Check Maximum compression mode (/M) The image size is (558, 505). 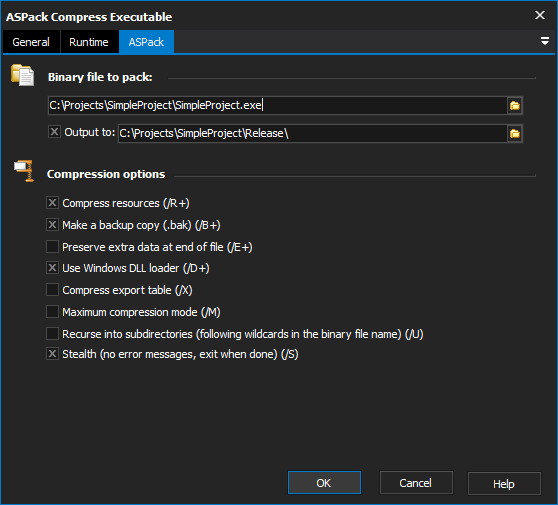coord(52,312)
